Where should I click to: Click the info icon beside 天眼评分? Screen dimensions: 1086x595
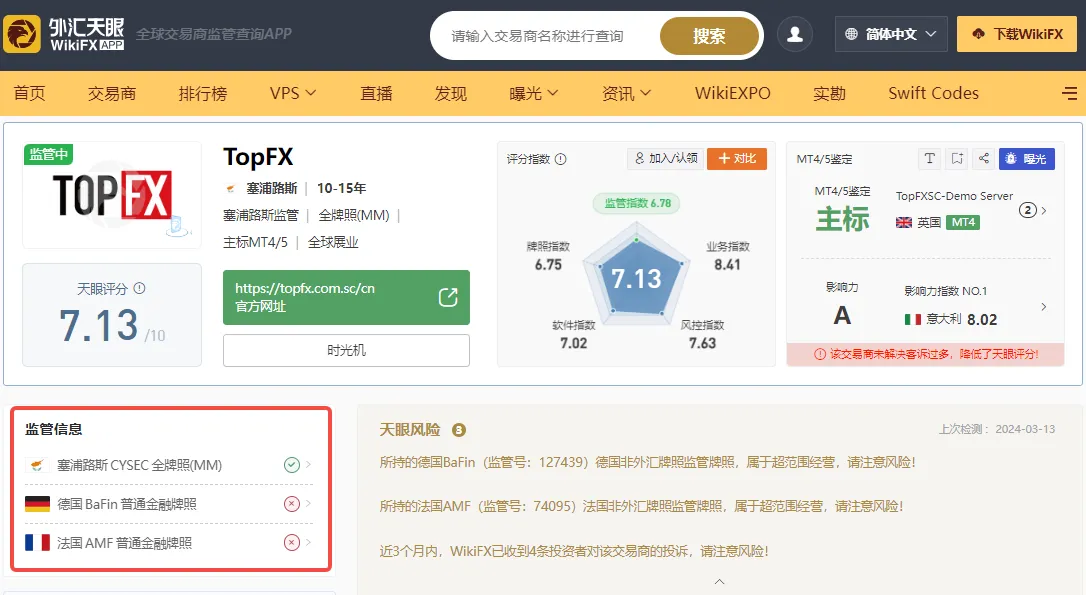pos(139,288)
